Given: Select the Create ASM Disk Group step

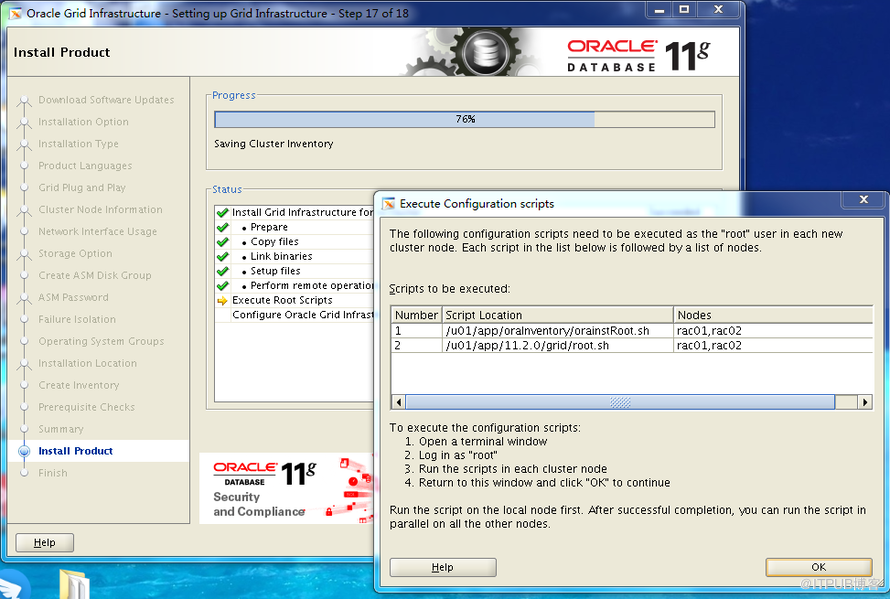Looking at the screenshot, I should [x=95, y=275].
